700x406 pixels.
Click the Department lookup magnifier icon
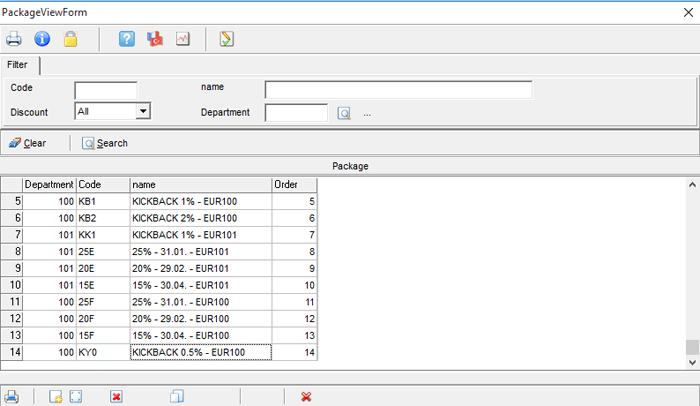pyautogui.click(x=344, y=113)
